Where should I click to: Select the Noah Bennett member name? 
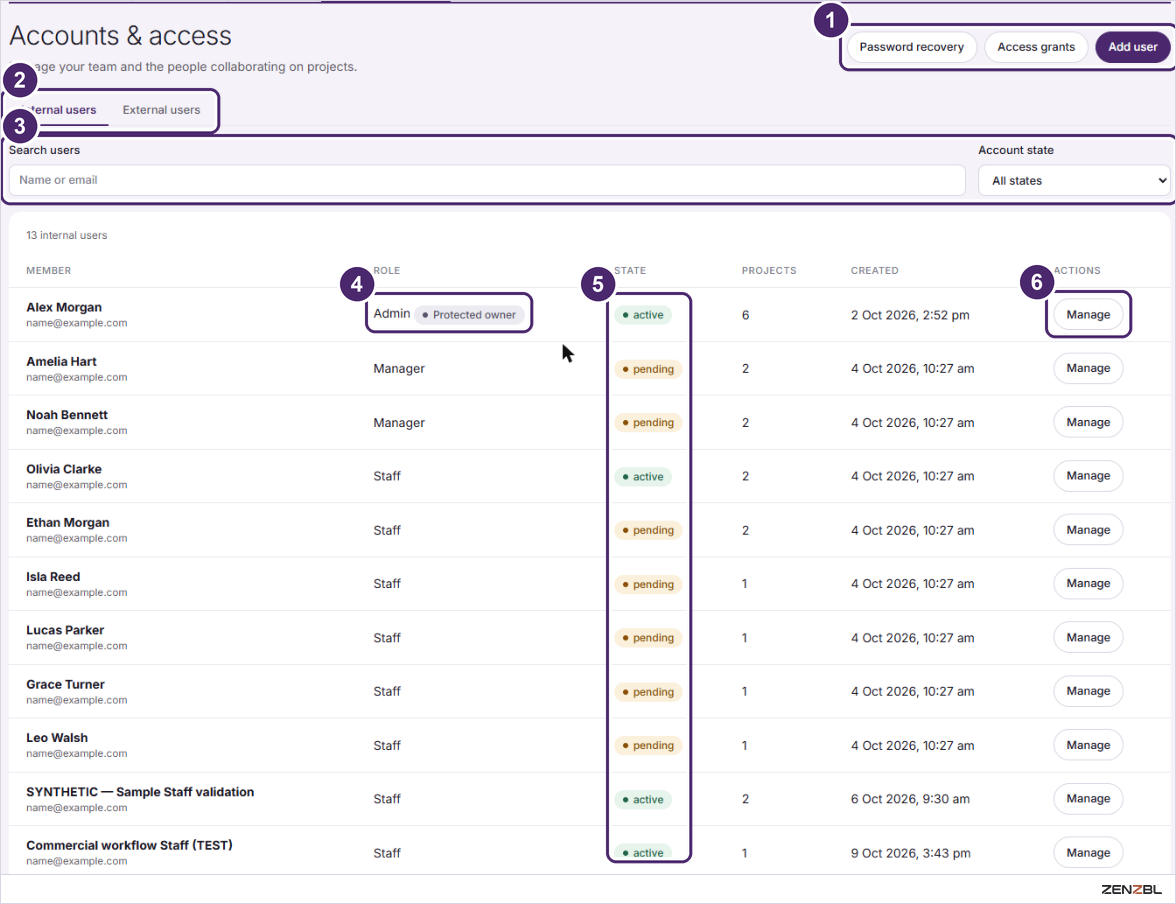tap(67, 415)
